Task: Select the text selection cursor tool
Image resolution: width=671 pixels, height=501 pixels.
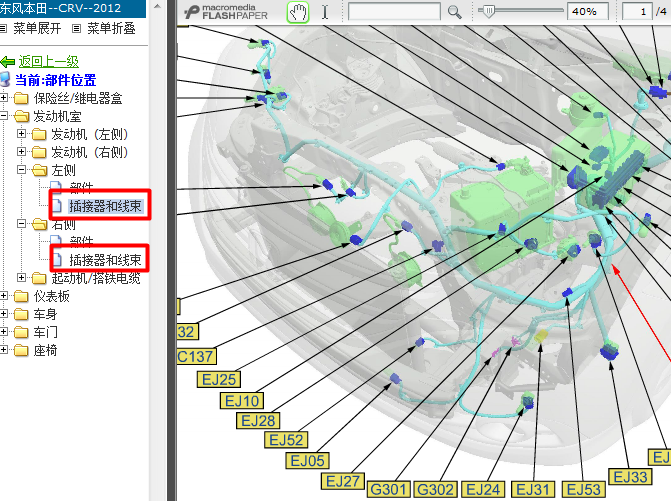Action: coord(325,12)
